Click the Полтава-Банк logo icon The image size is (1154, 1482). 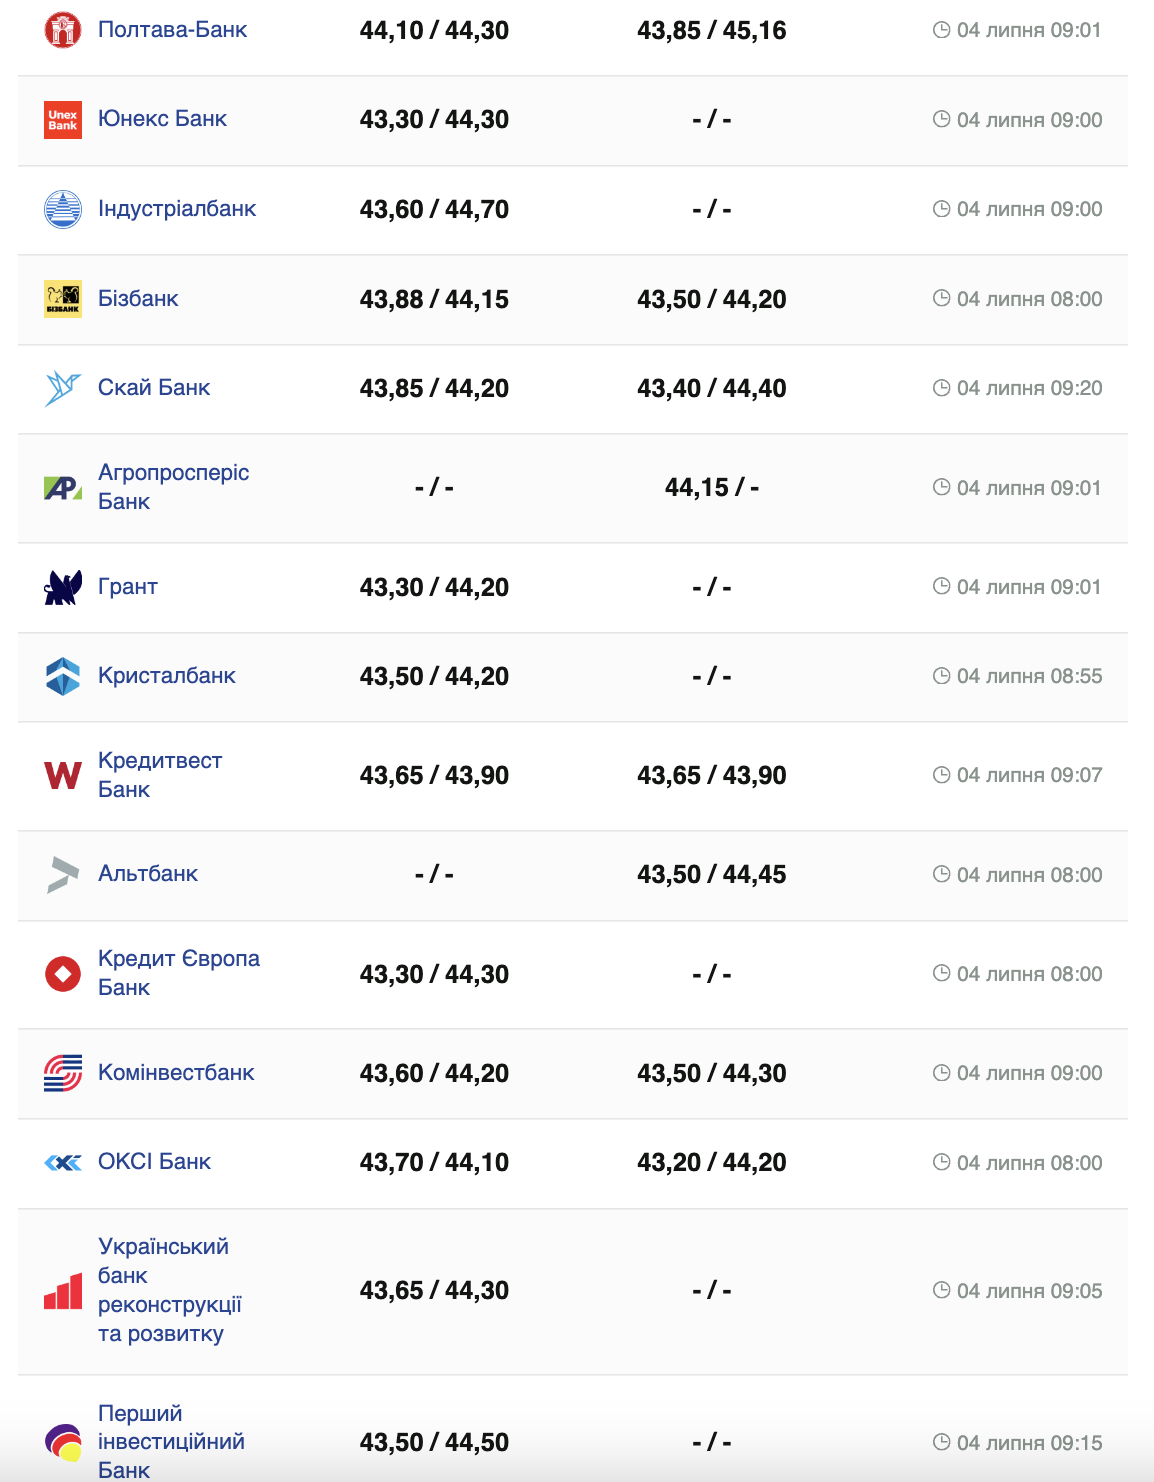[x=62, y=30]
